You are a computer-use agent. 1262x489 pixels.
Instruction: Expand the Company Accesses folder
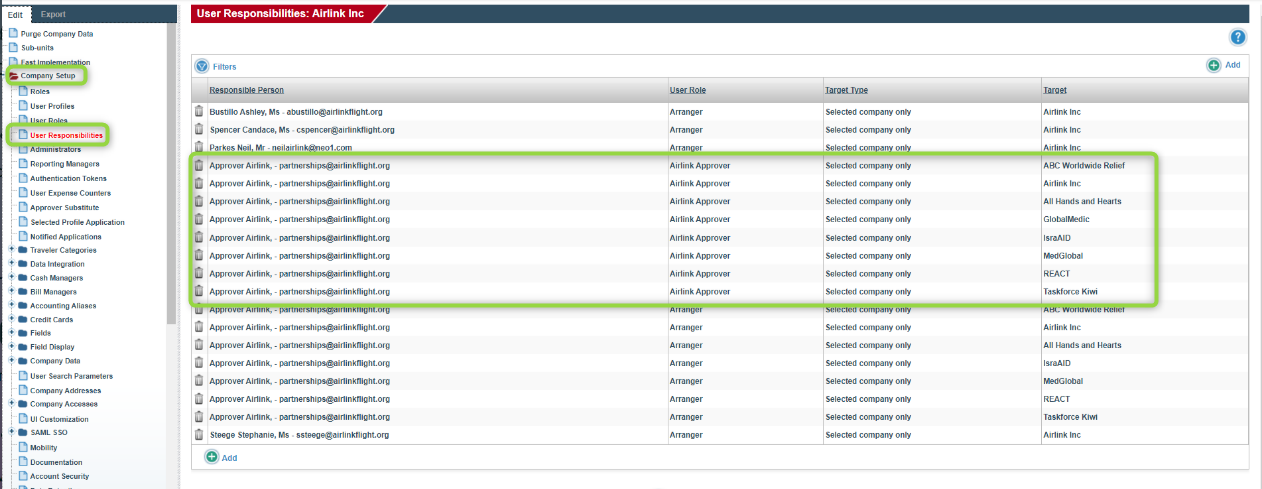pyautogui.click(x=11, y=404)
